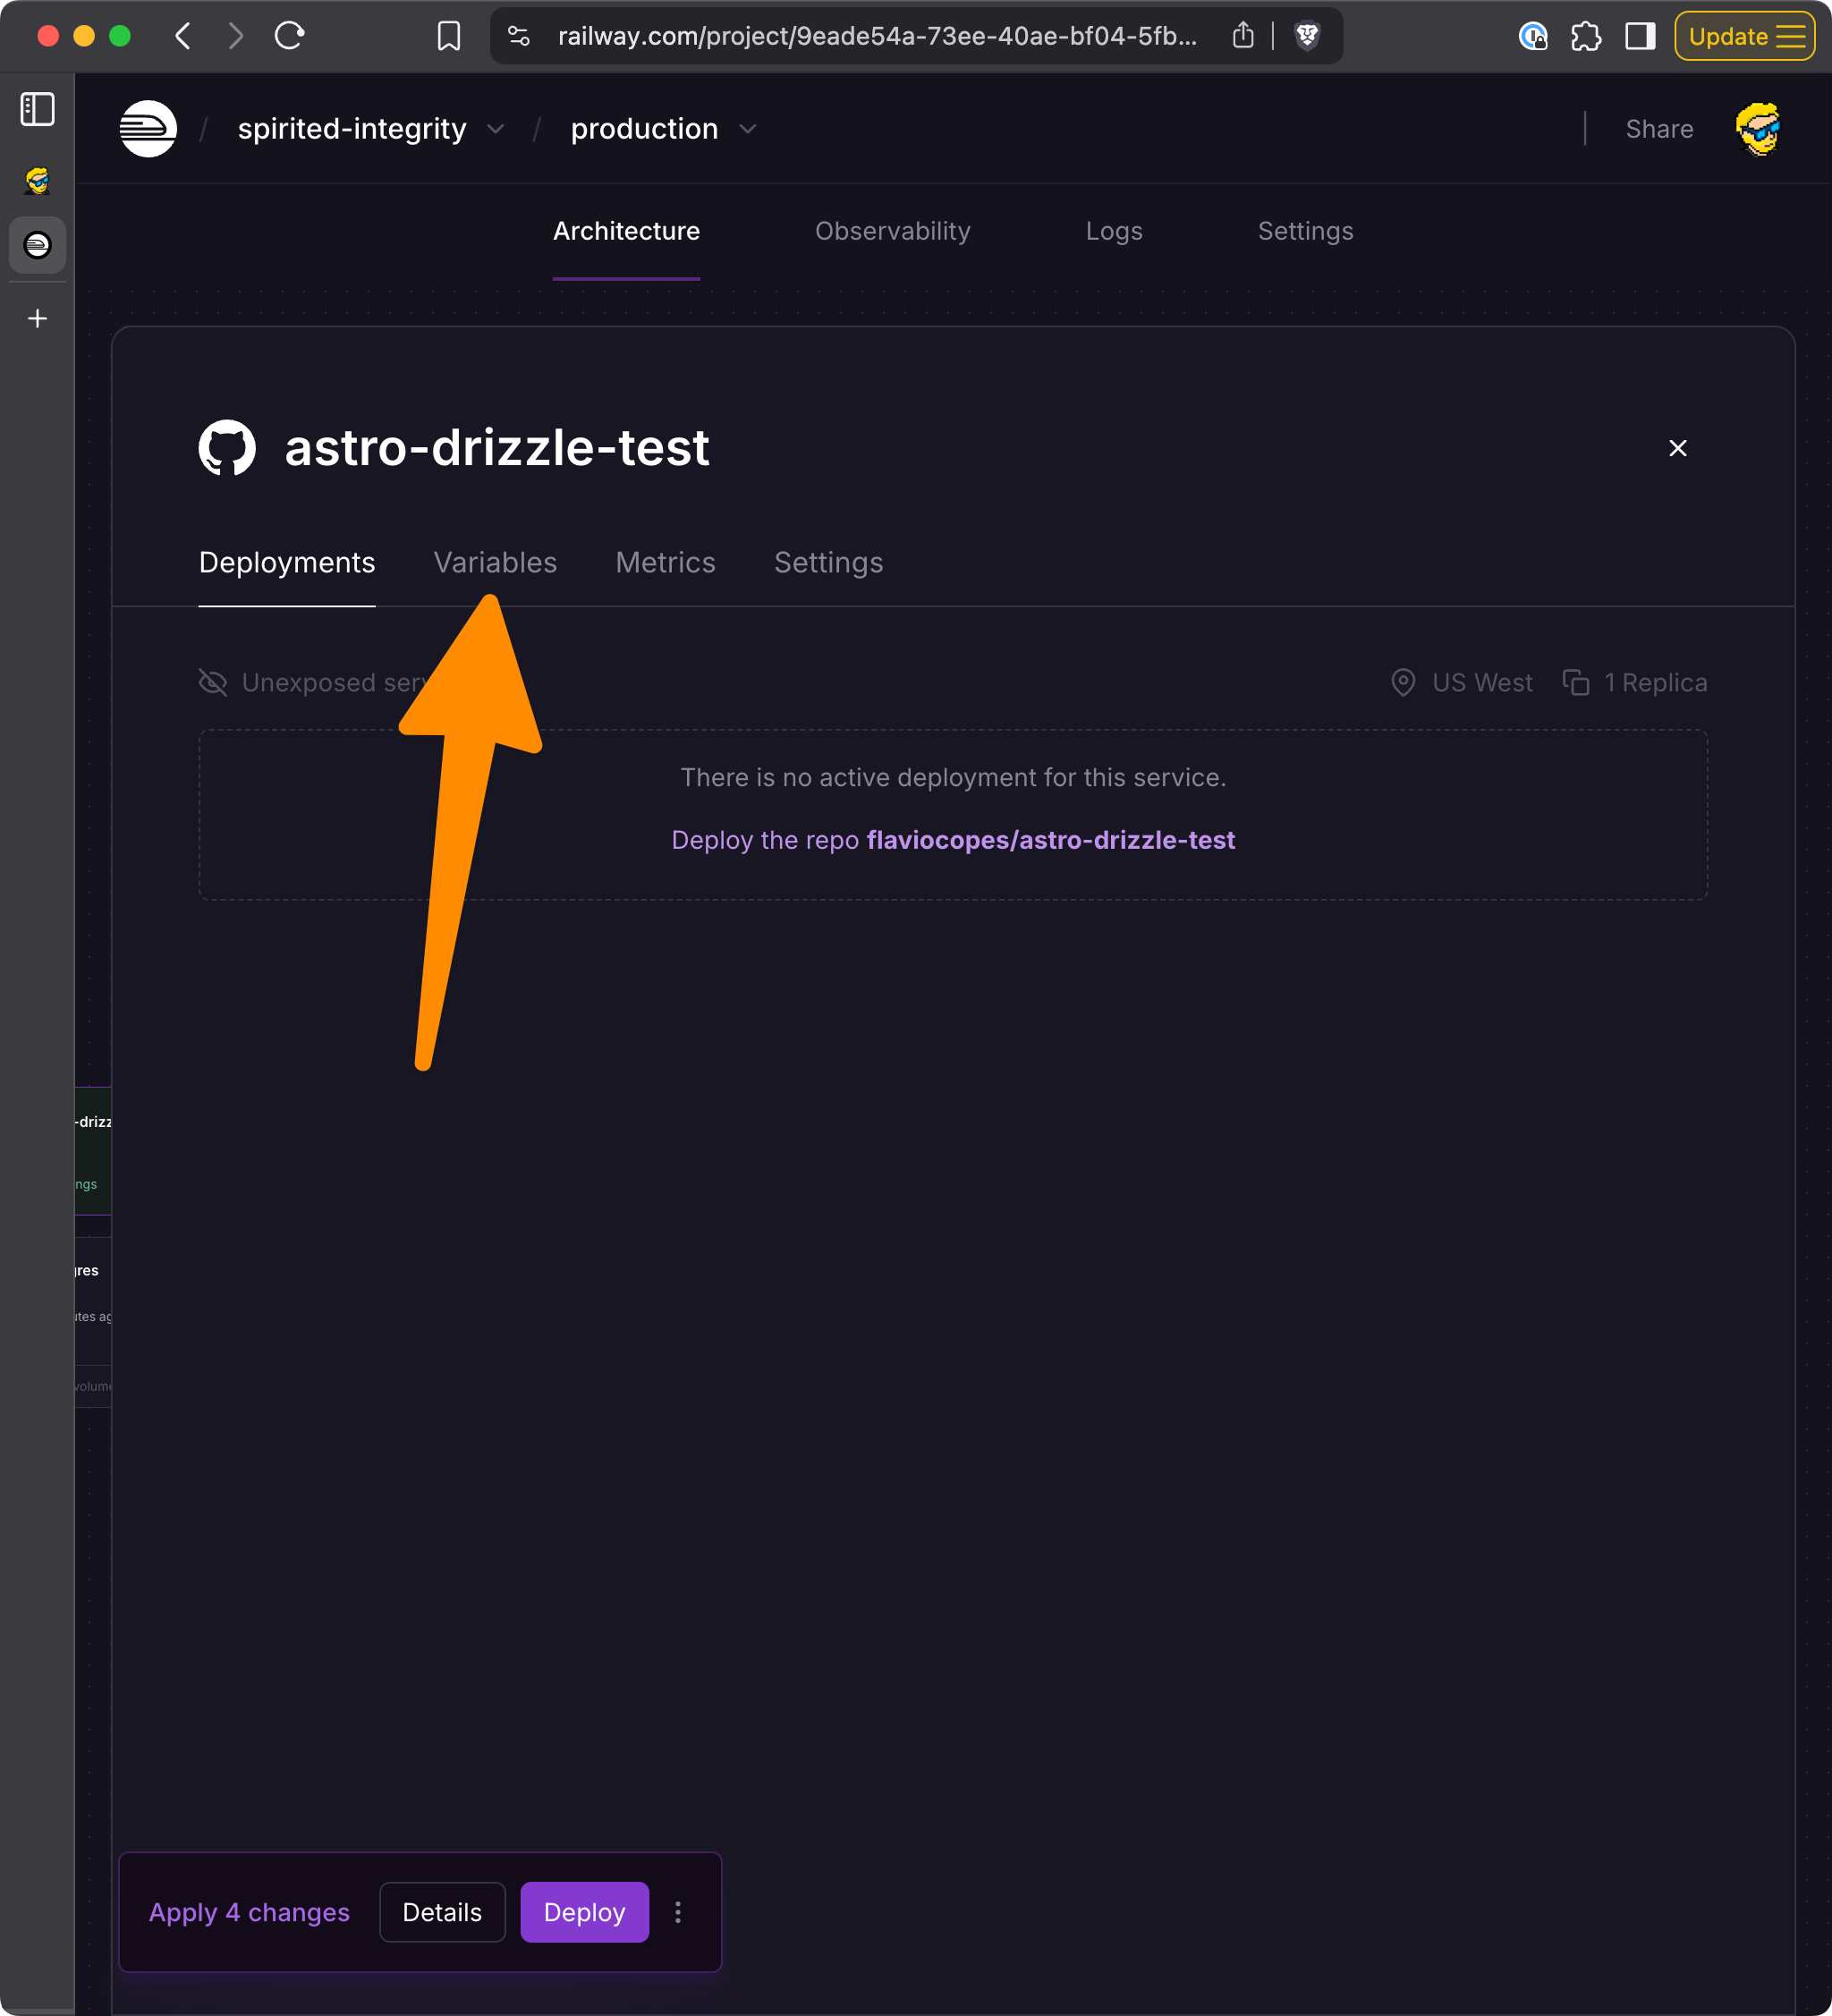
Task: Expand the spirited-integrity project dropdown
Action: [x=495, y=130]
